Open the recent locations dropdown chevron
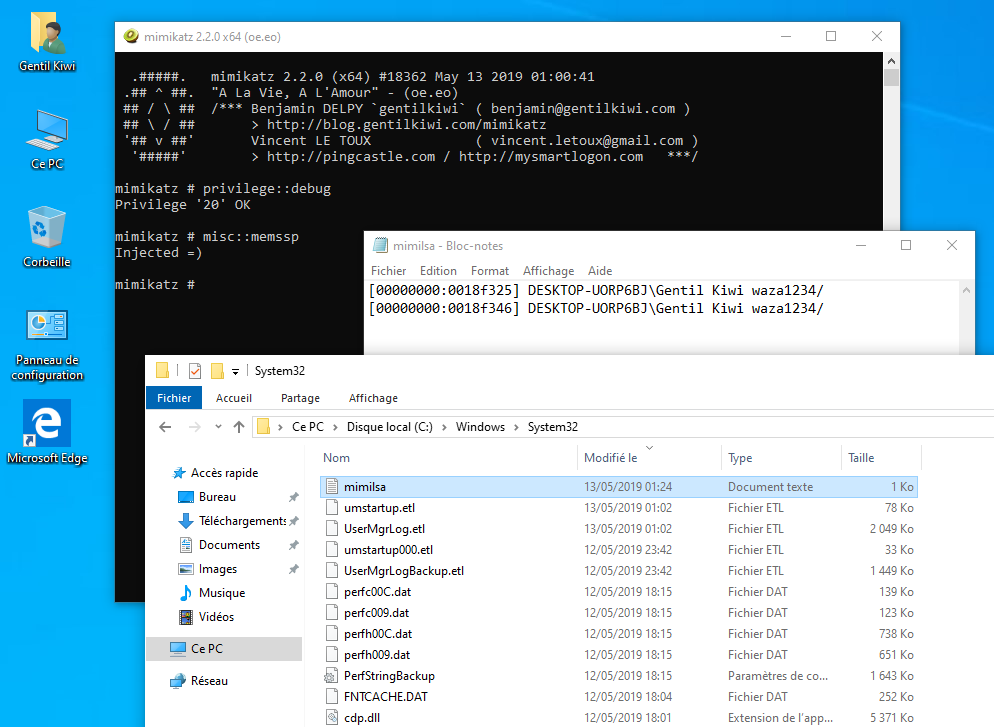The image size is (994, 727). pos(218,427)
